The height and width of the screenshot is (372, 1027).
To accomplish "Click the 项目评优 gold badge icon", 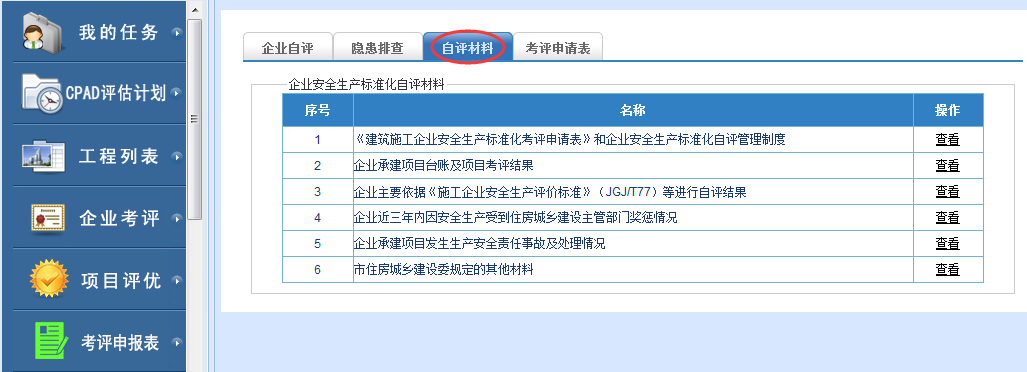I will (49, 280).
